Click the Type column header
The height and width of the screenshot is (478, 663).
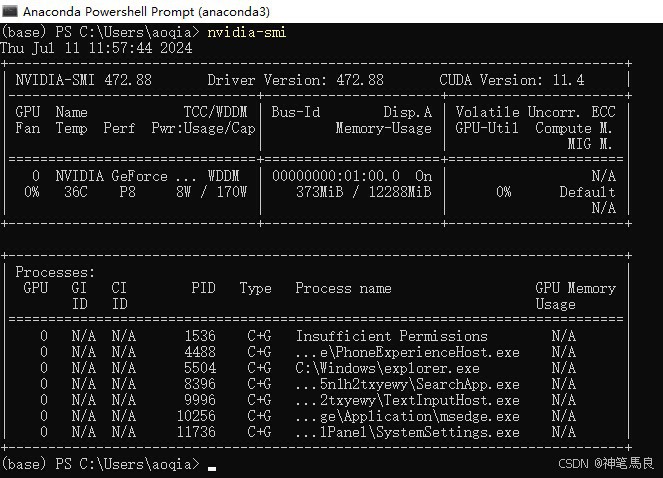255,288
